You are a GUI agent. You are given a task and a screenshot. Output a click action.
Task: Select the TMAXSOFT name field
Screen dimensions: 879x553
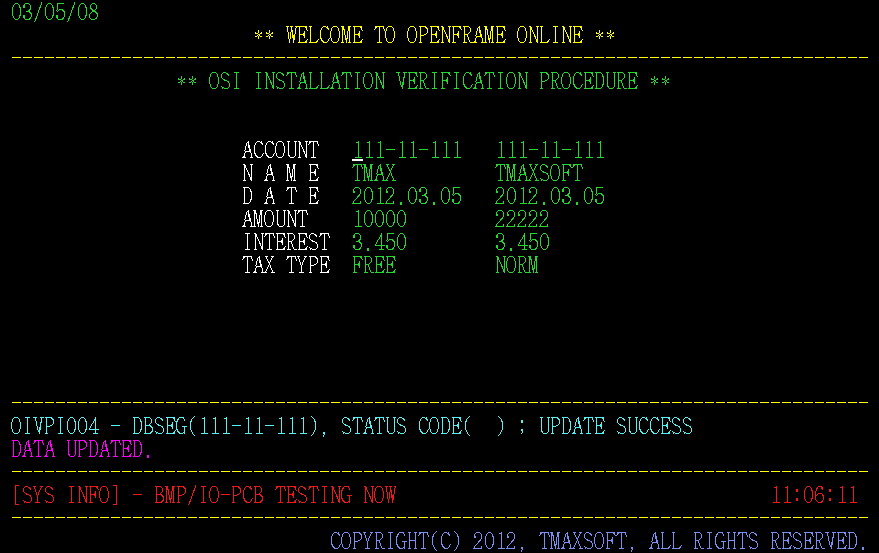(x=539, y=174)
